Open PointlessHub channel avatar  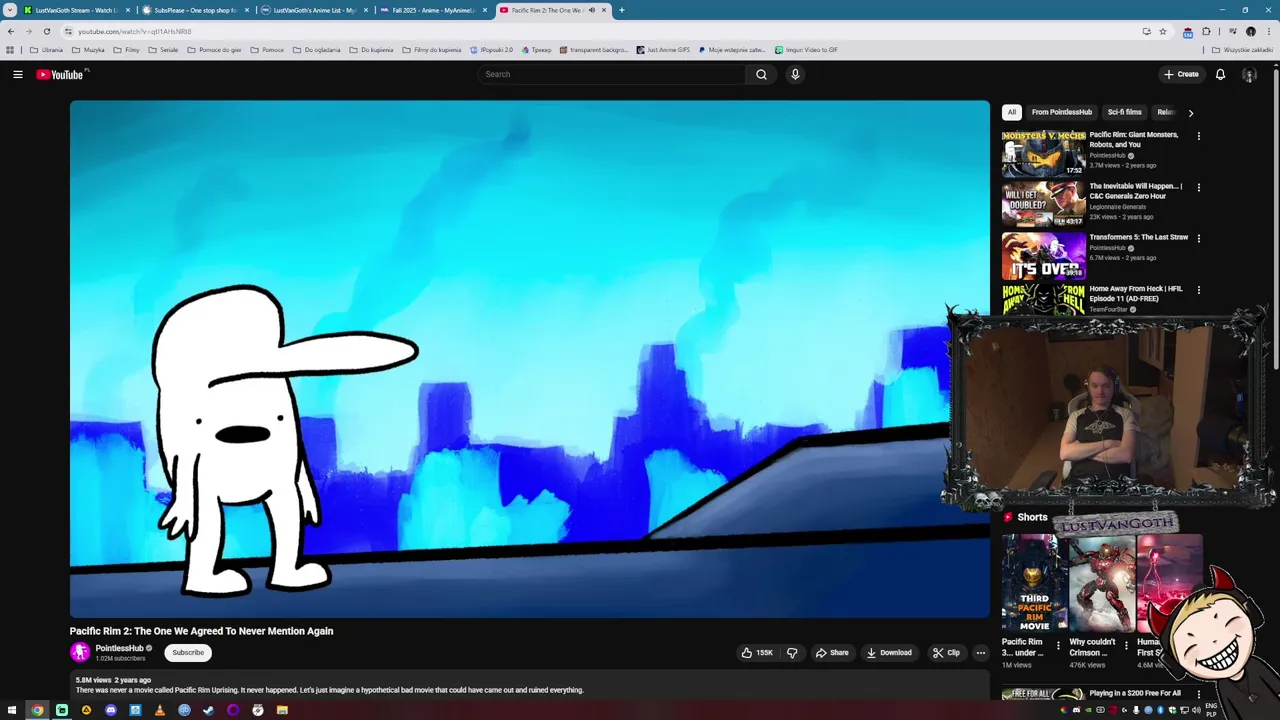click(x=80, y=653)
